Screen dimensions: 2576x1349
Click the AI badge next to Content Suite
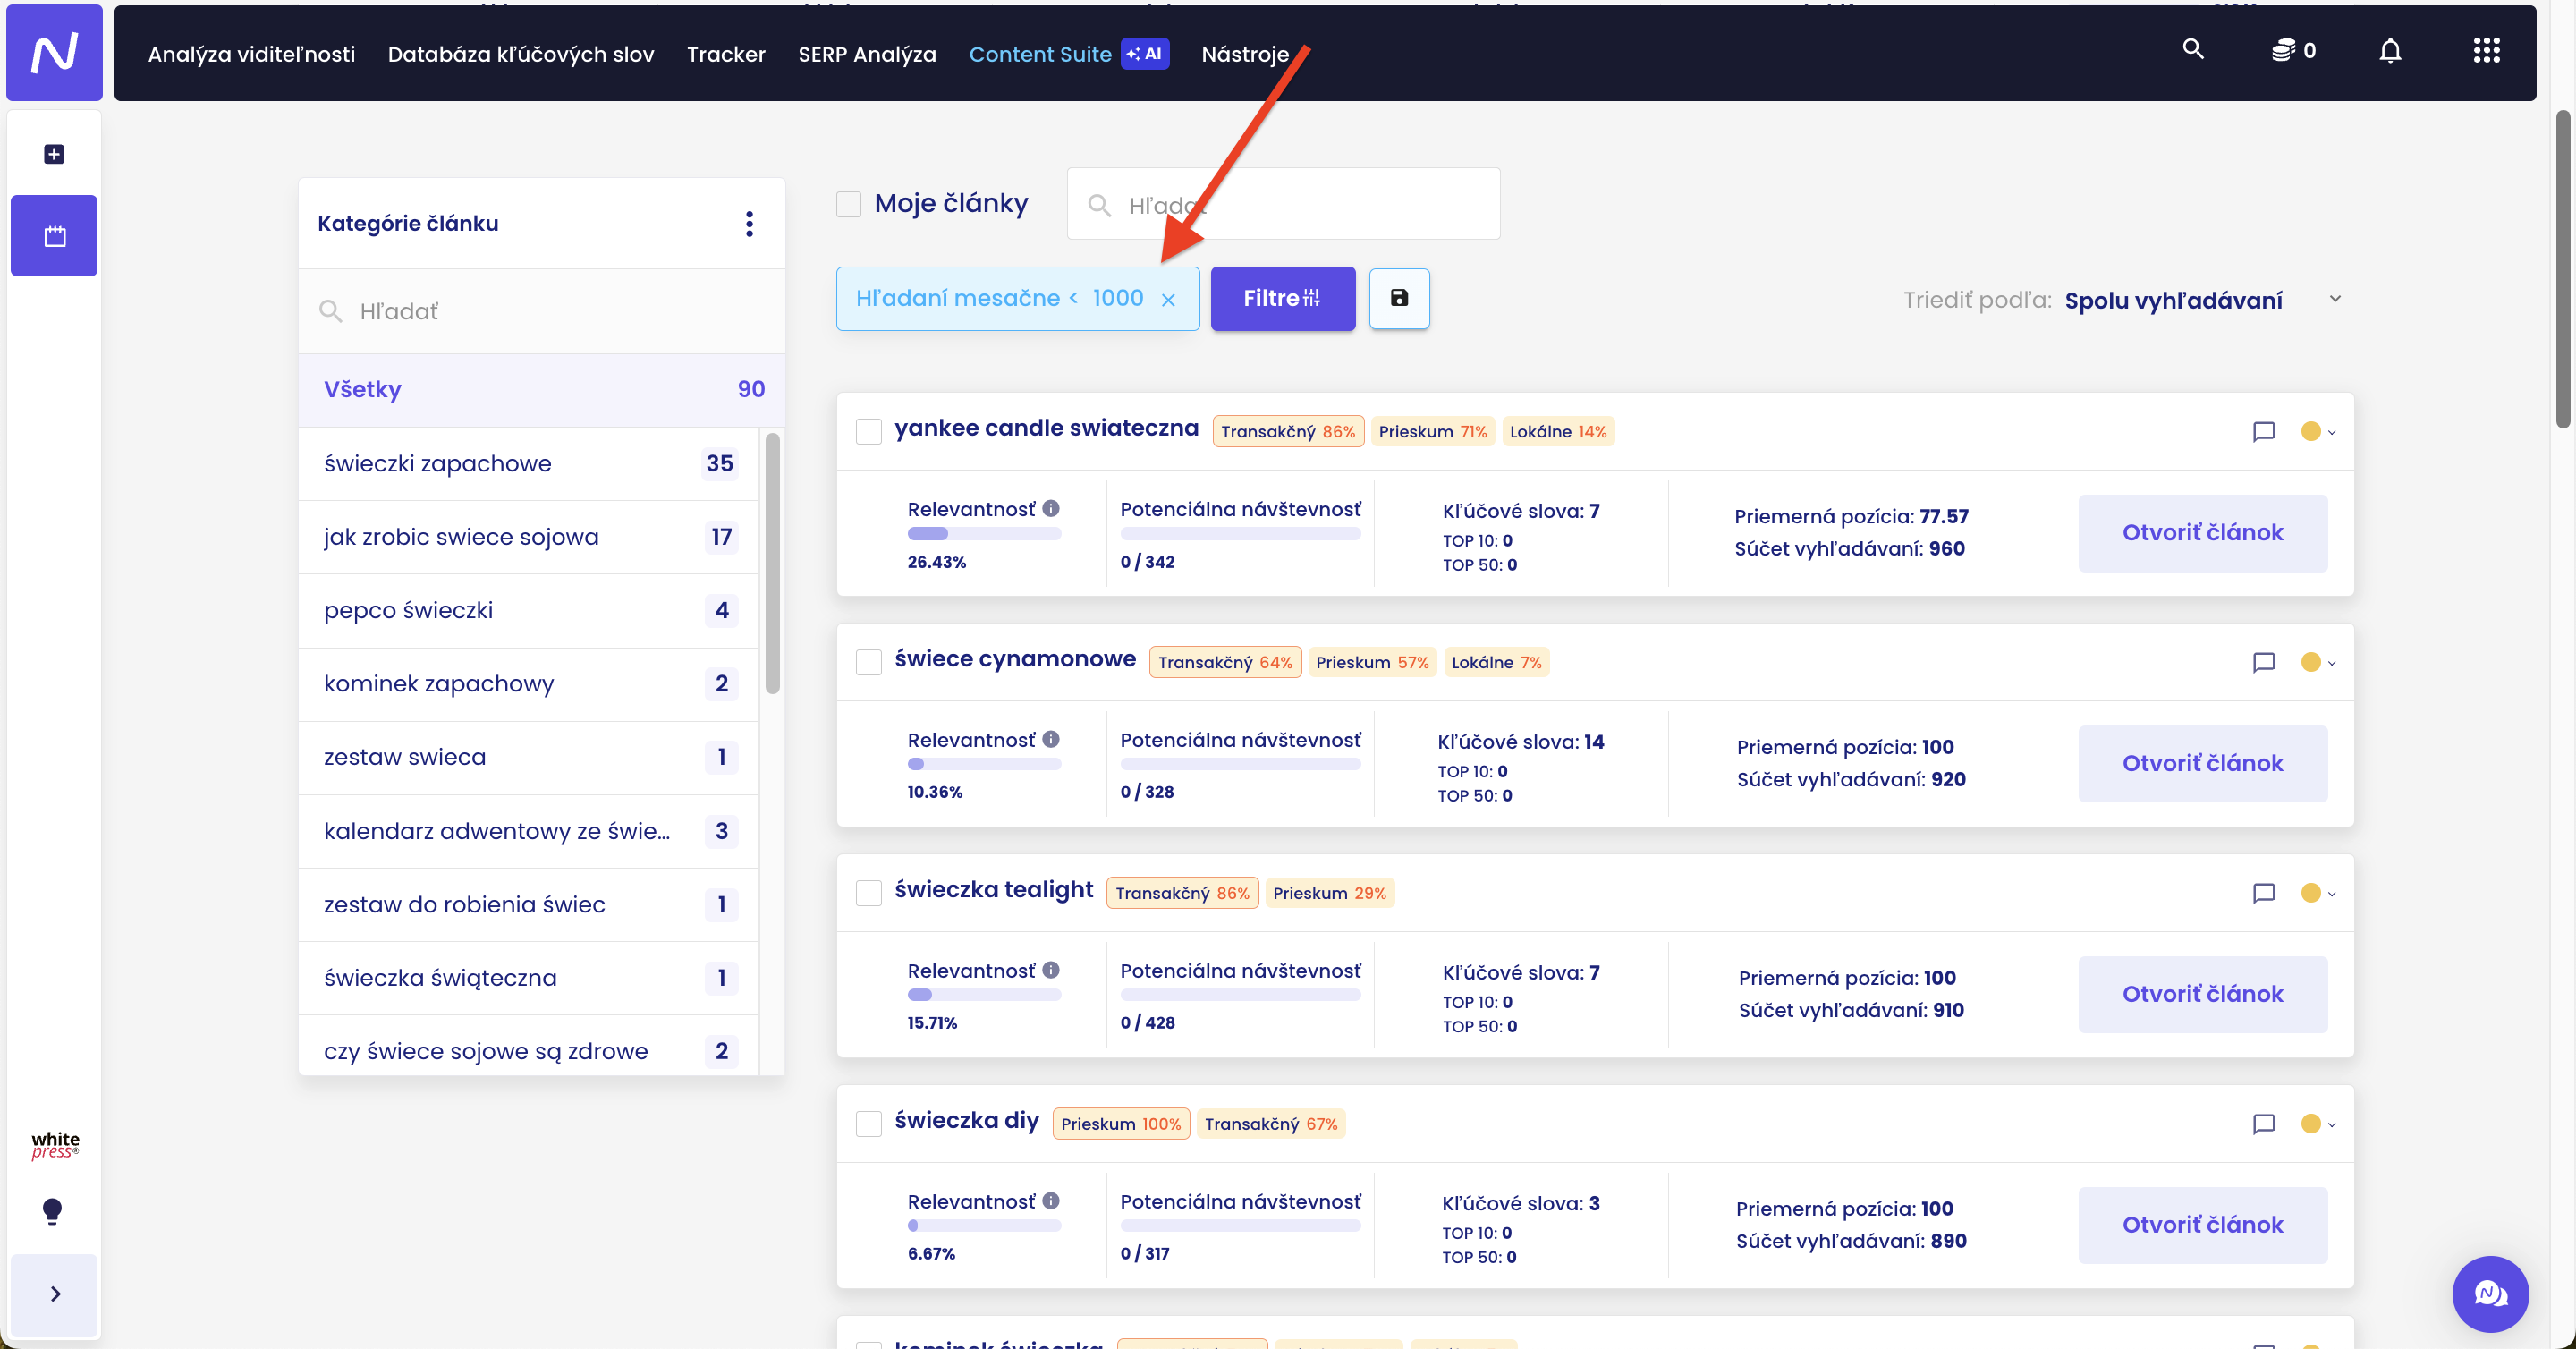(1144, 53)
